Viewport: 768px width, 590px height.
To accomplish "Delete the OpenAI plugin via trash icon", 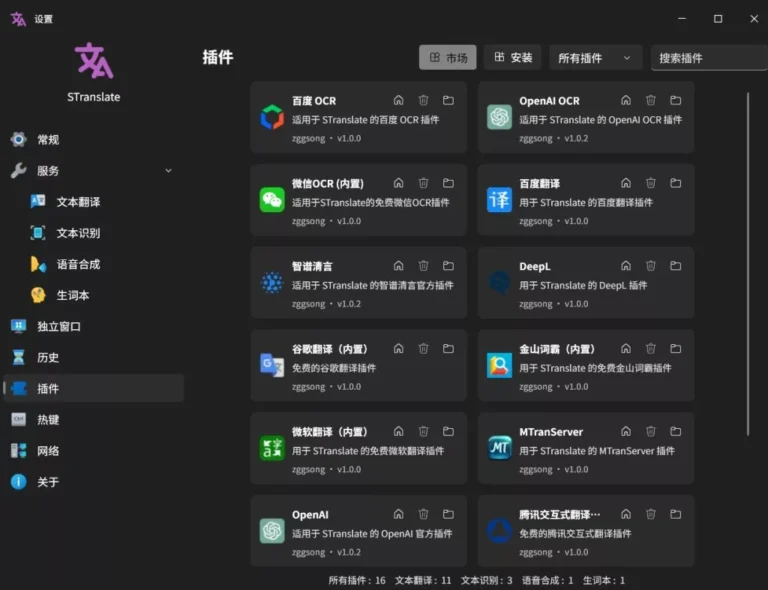I will point(423,514).
